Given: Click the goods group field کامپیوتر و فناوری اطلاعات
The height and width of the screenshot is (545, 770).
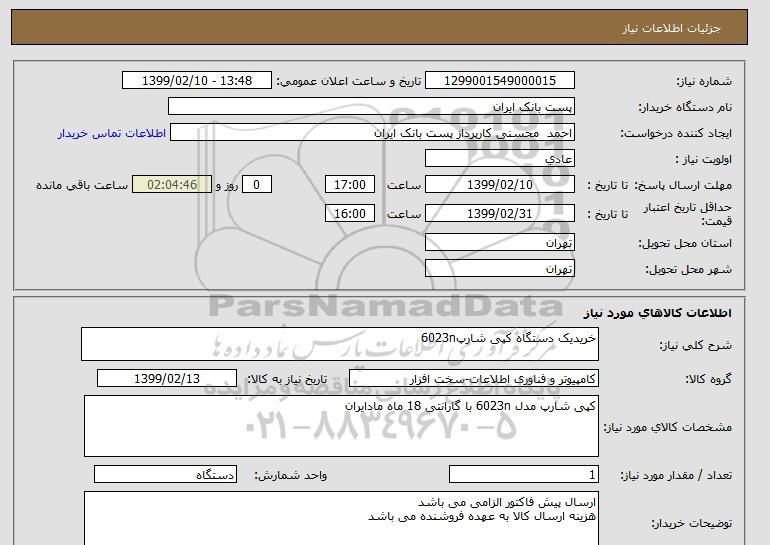Looking at the screenshot, I should point(474,379).
